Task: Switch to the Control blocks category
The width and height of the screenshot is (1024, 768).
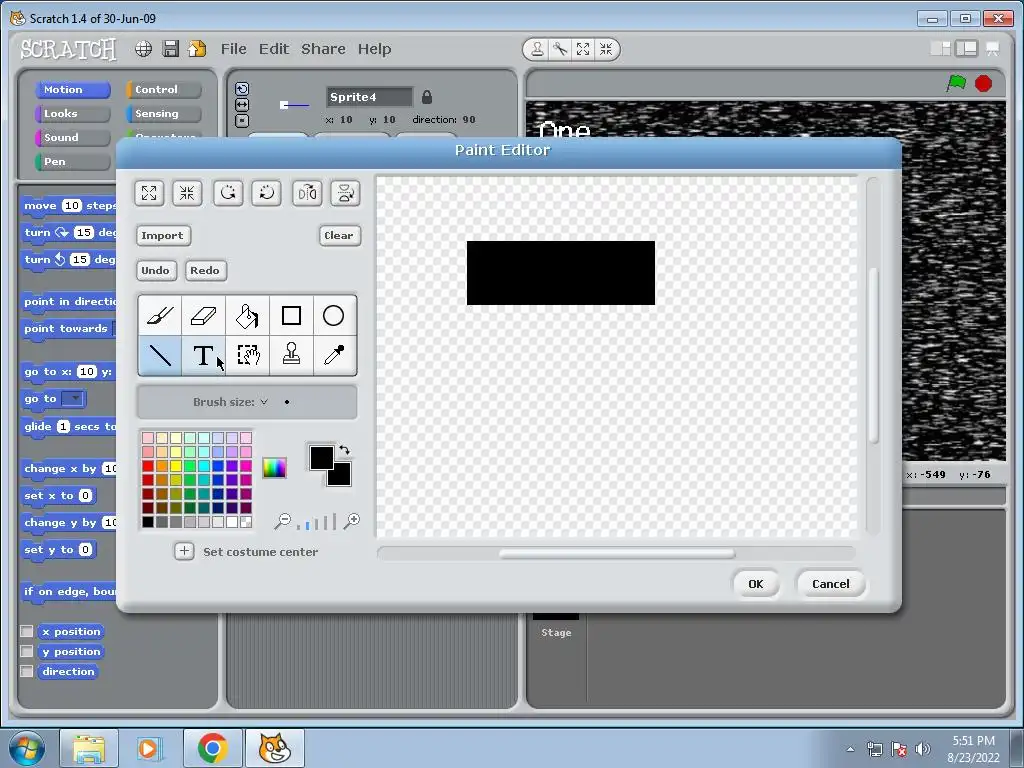Action: (164, 89)
